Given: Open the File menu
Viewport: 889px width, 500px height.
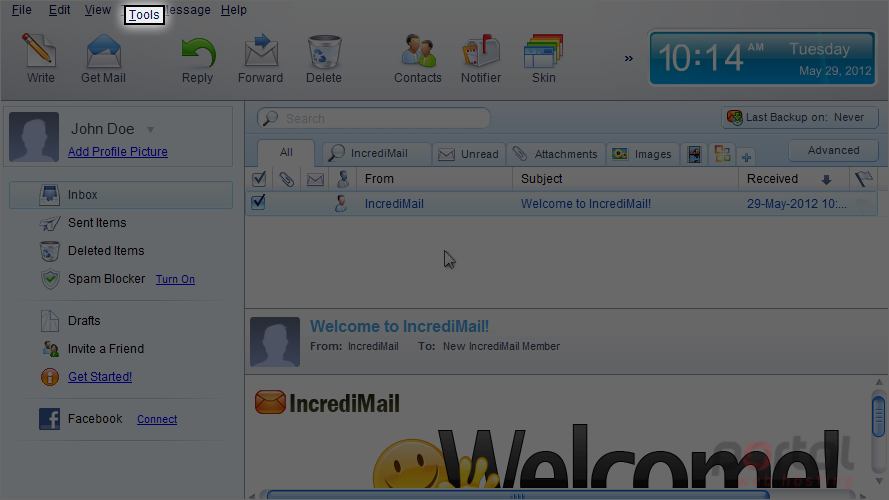Looking at the screenshot, I should pyautogui.click(x=22, y=10).
